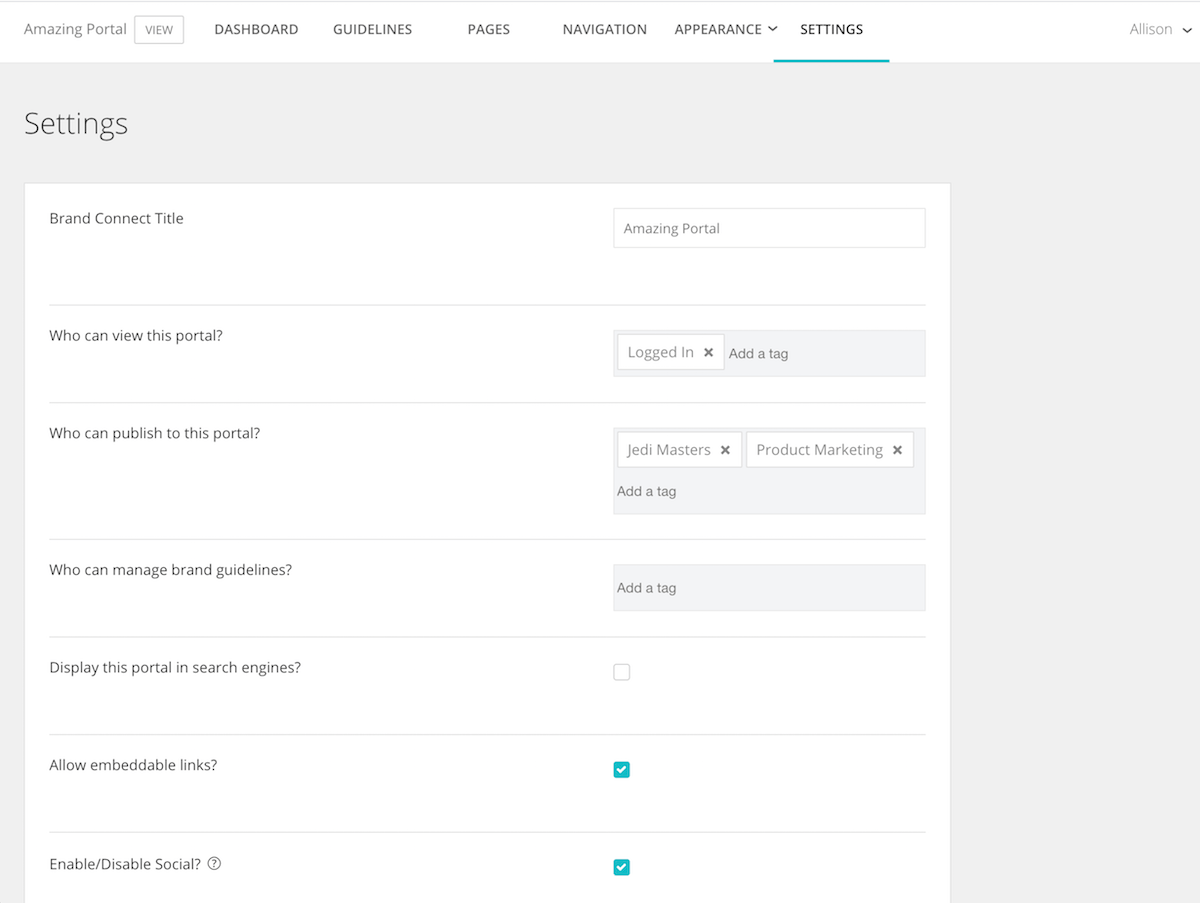Disable embeddable links

[621, 769]
